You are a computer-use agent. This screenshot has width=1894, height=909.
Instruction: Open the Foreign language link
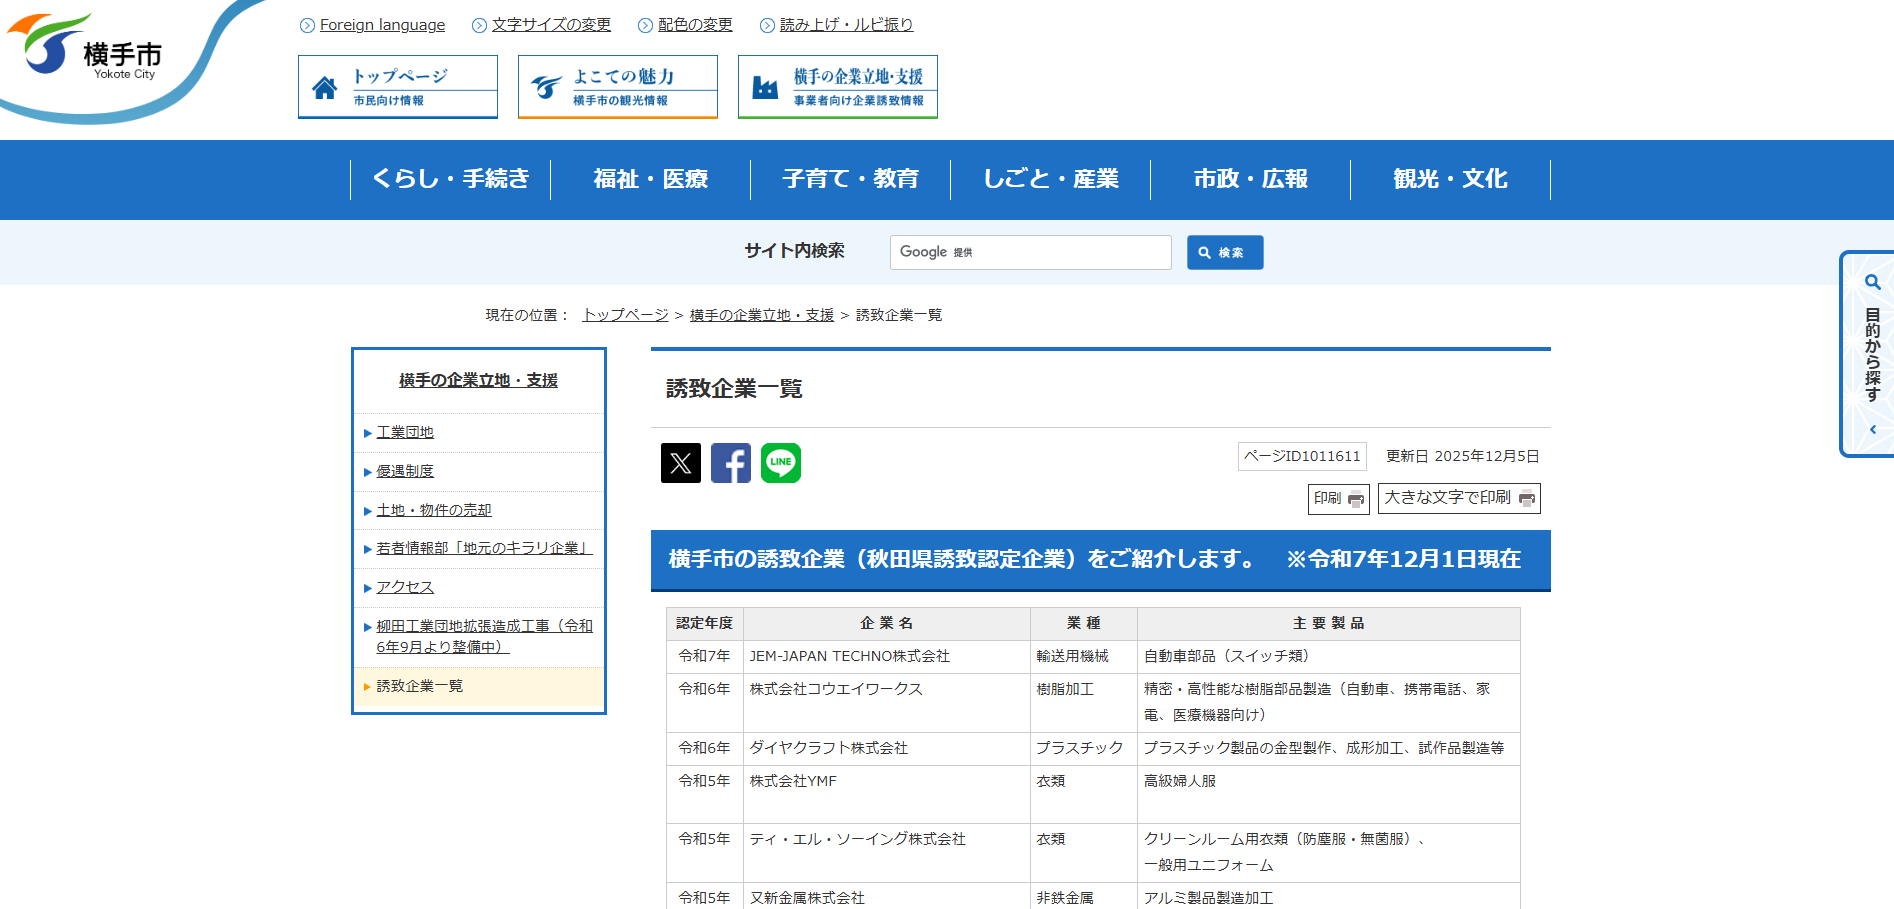[382, 25]
